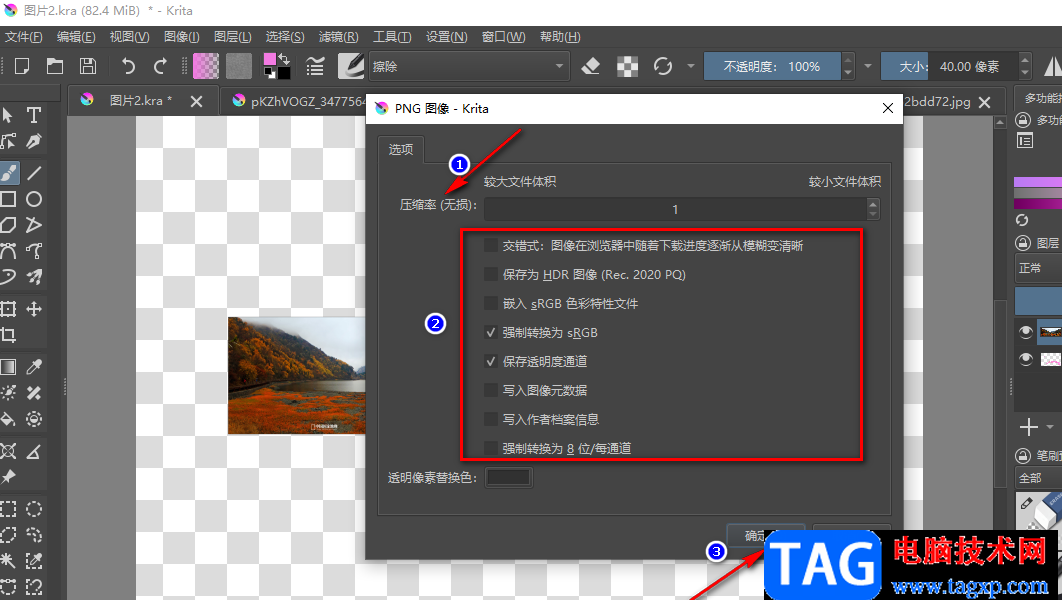
Task: Click foreground/background color swatch selector
Action: [276, 66]
